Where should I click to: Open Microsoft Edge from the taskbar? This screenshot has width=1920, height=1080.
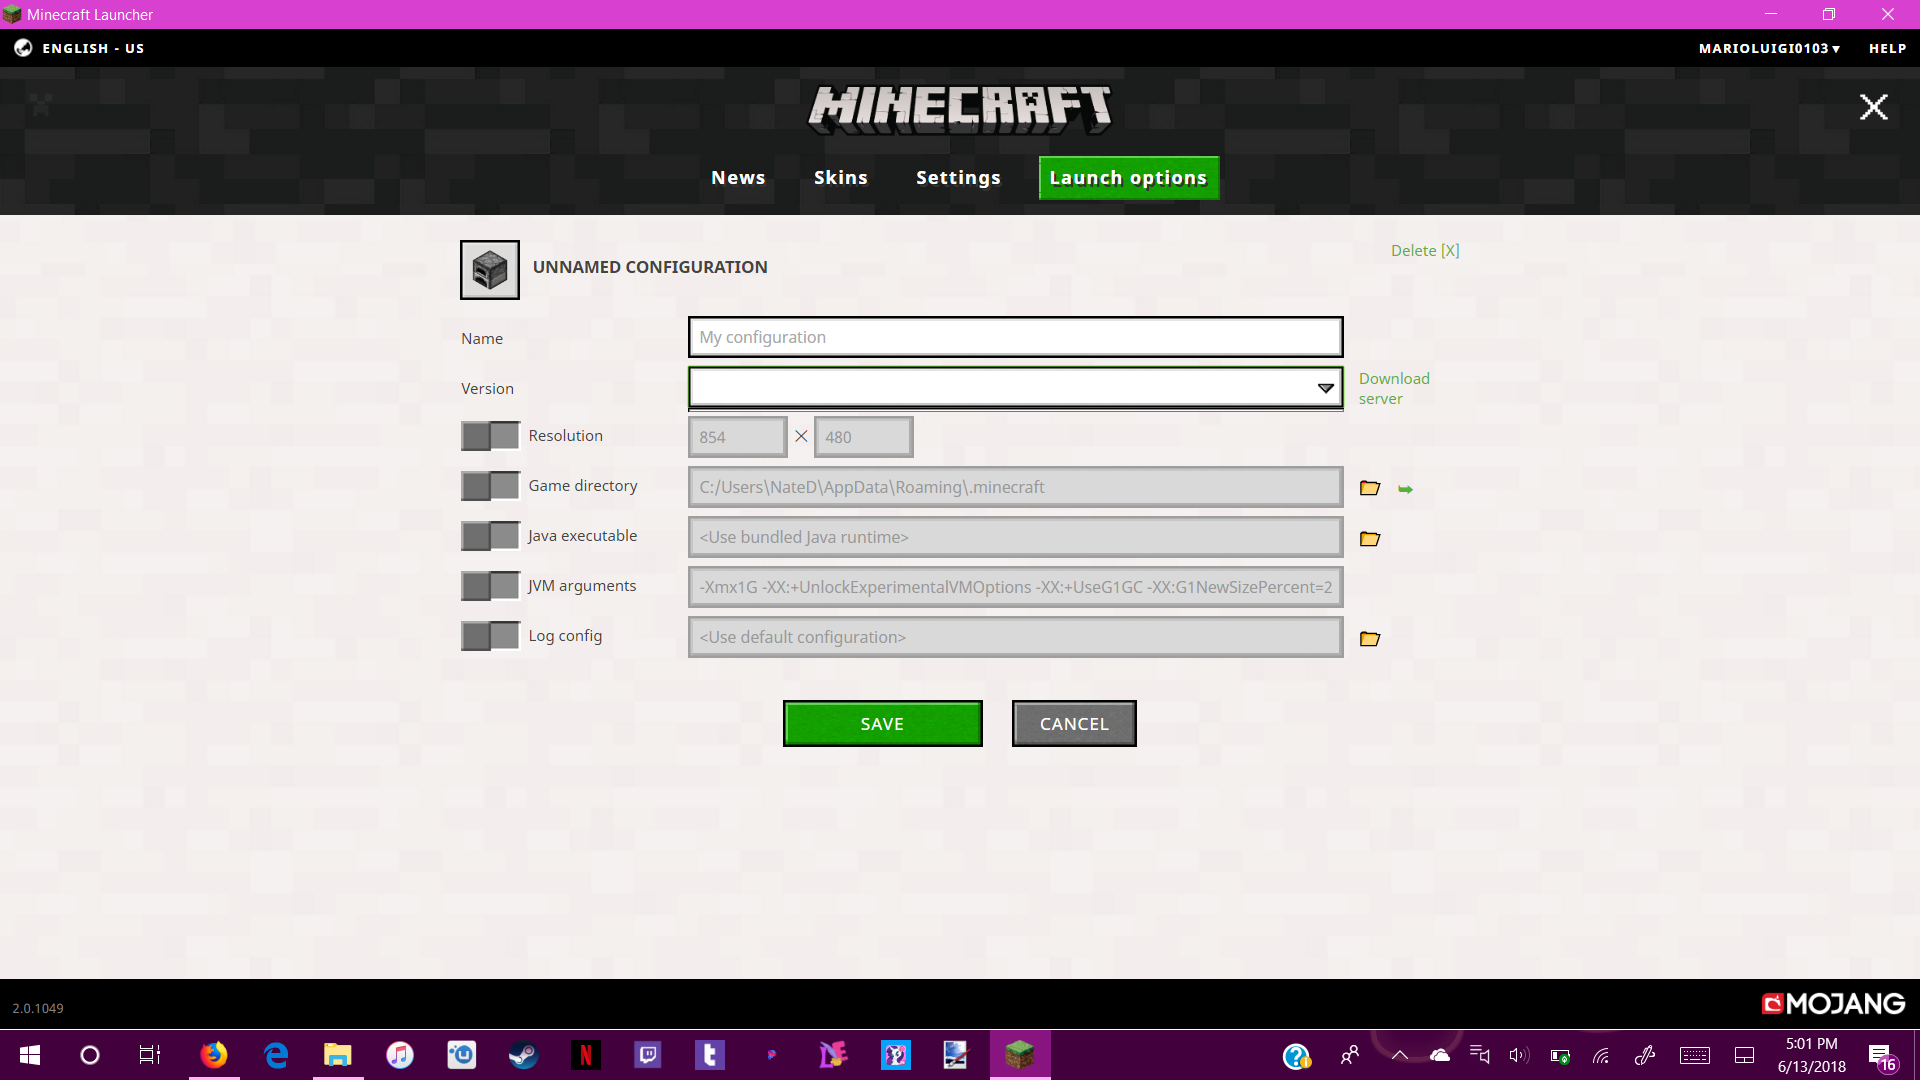(x=276, y=1055)
